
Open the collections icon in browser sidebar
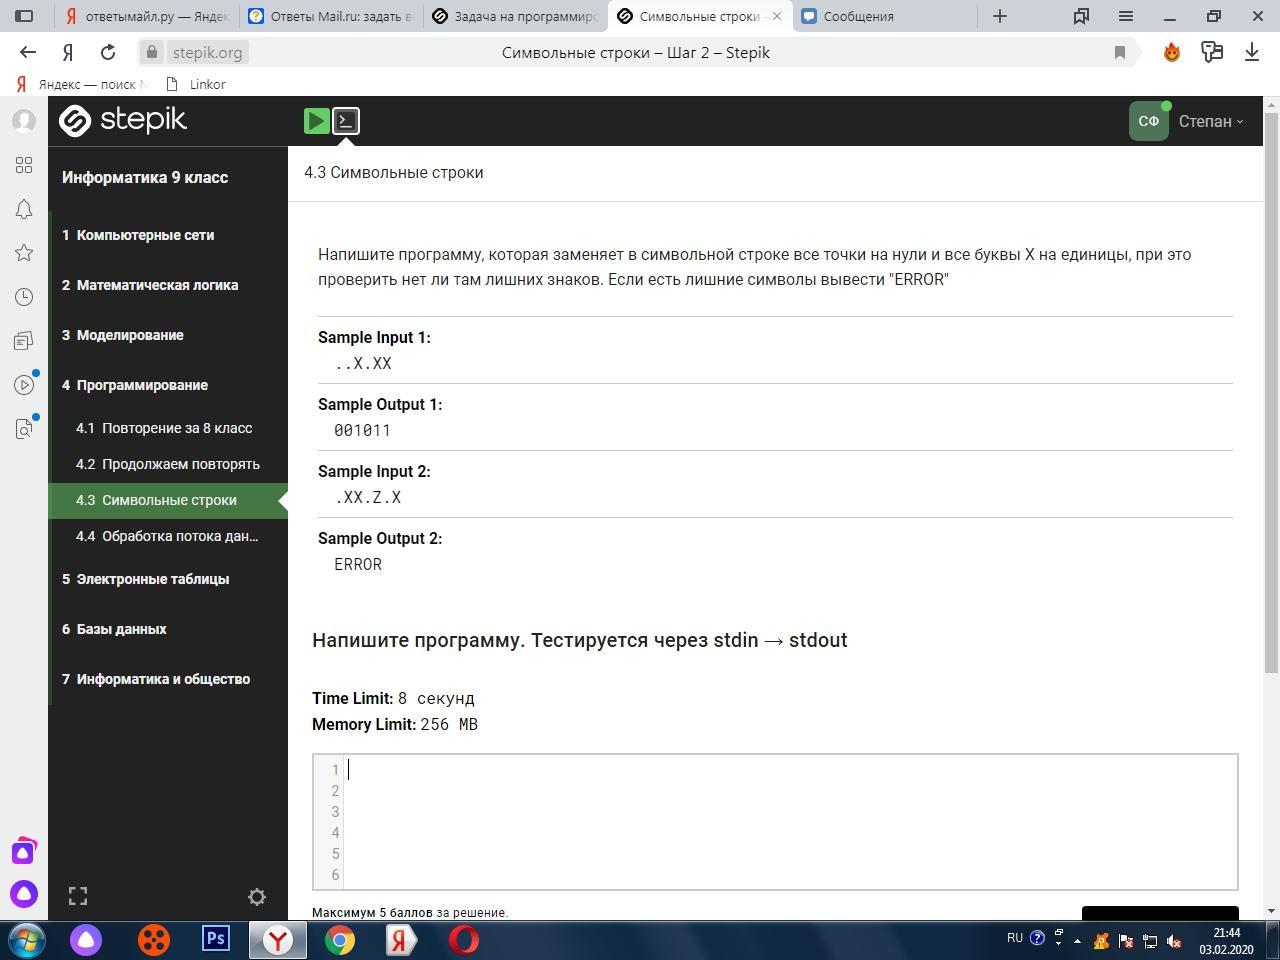click(x=24, y=341)
